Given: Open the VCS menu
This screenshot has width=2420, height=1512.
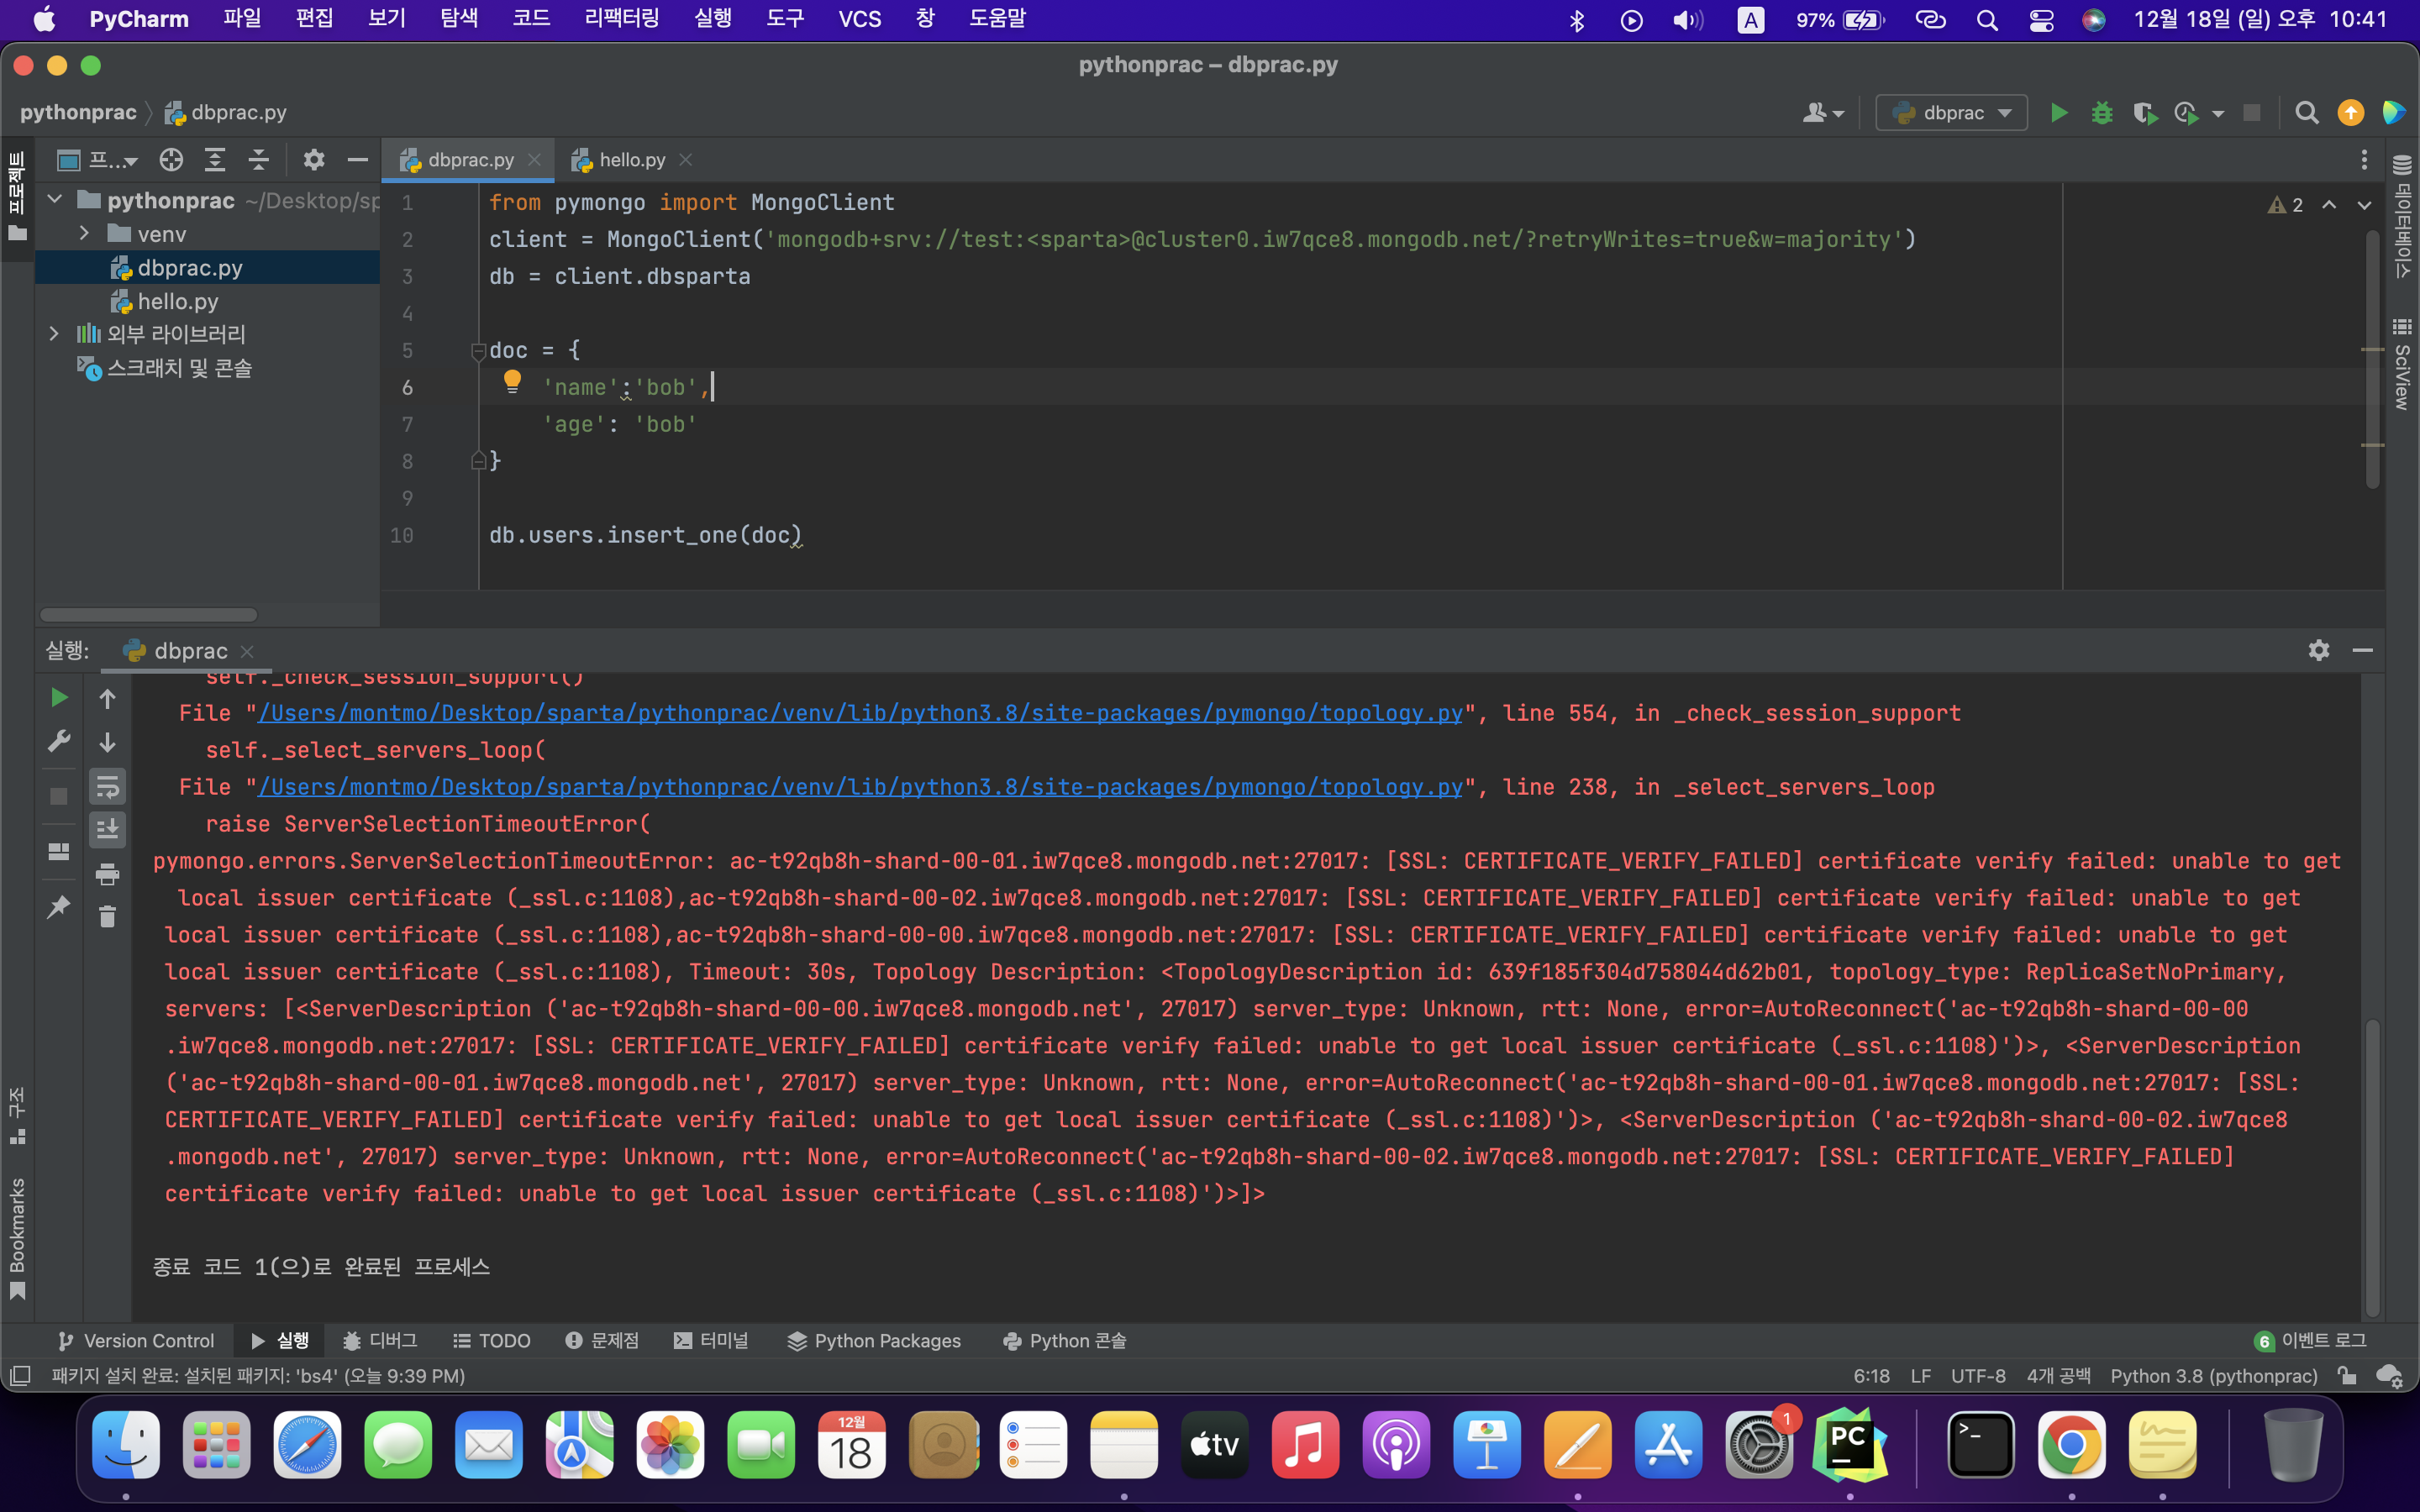Looking at the screenshot, I should click(859, 19).
